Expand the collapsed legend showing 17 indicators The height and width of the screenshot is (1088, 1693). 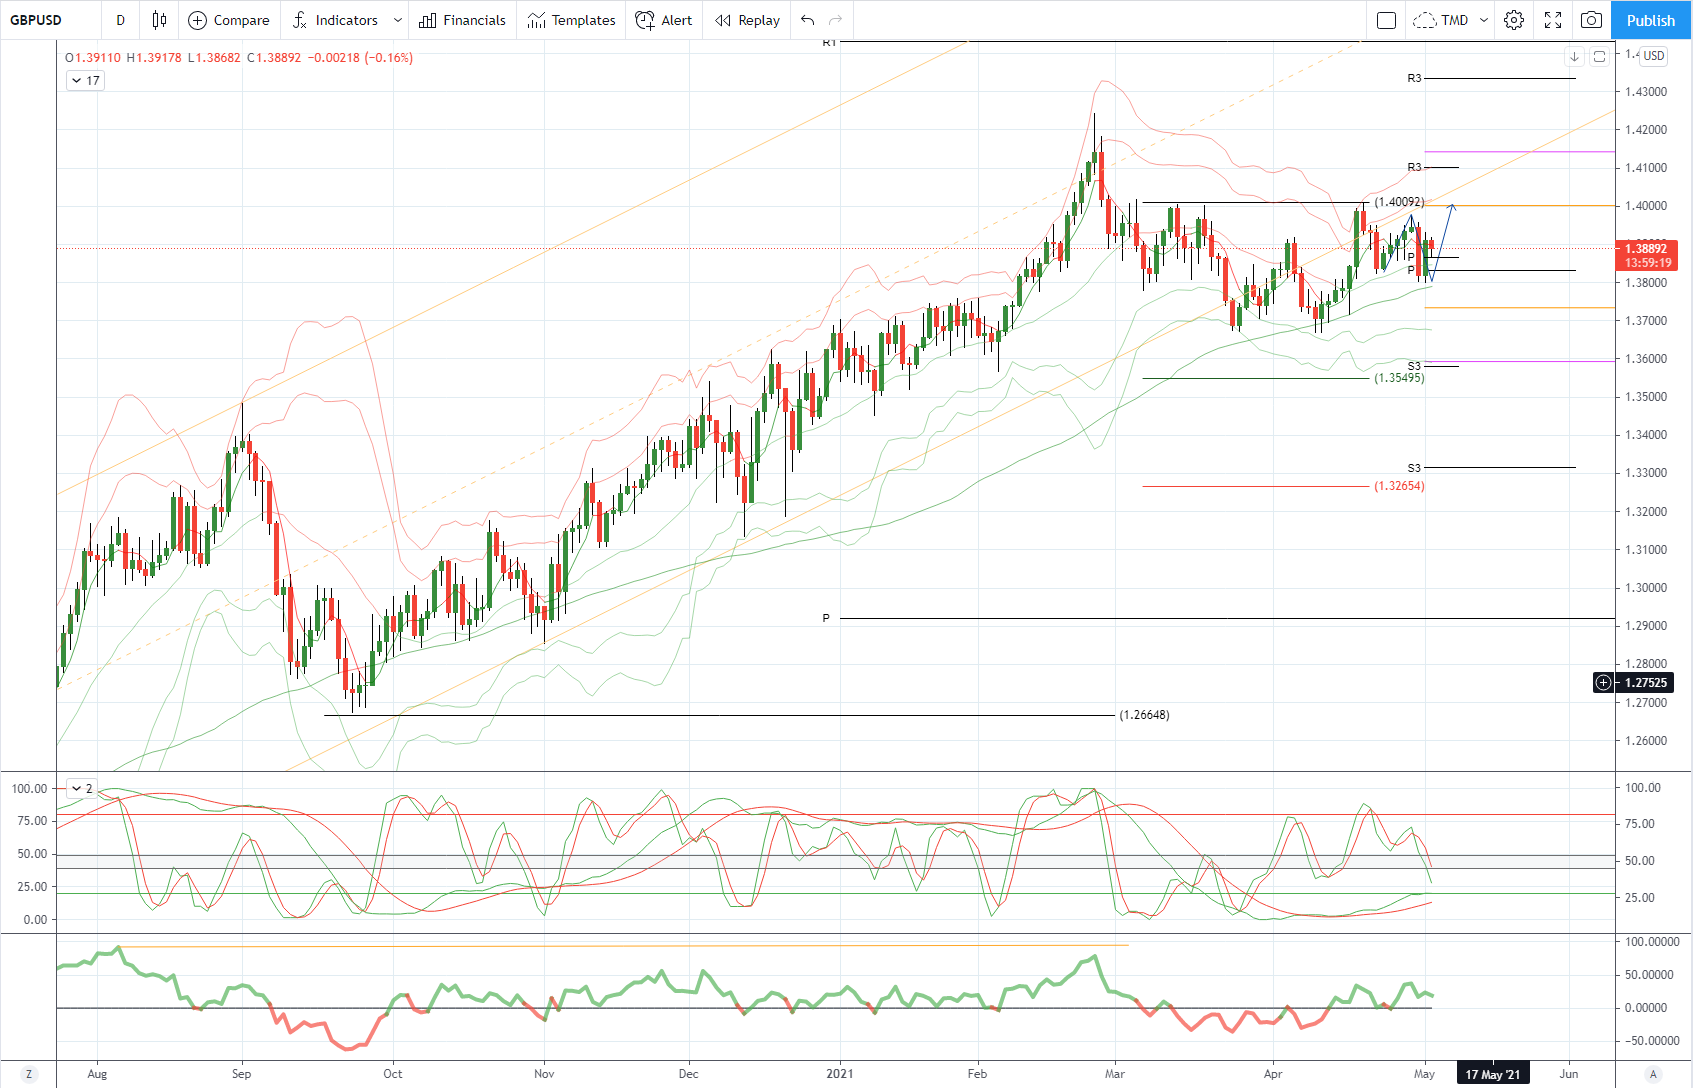[85, 81]
